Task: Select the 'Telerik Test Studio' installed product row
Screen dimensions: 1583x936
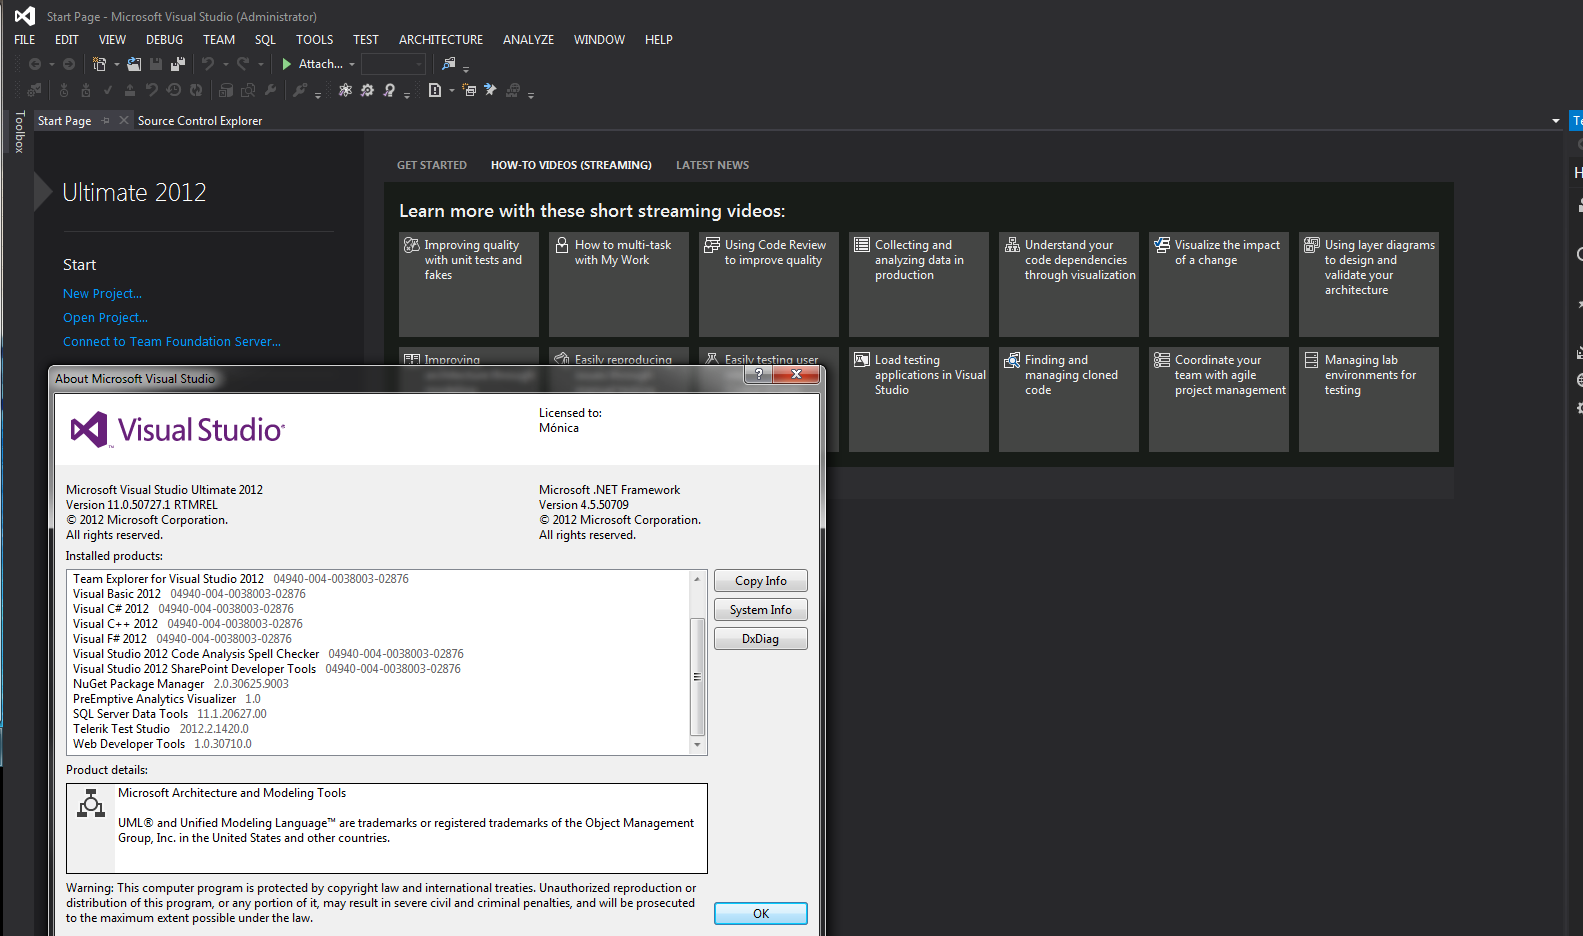Action: click(380, 729)
